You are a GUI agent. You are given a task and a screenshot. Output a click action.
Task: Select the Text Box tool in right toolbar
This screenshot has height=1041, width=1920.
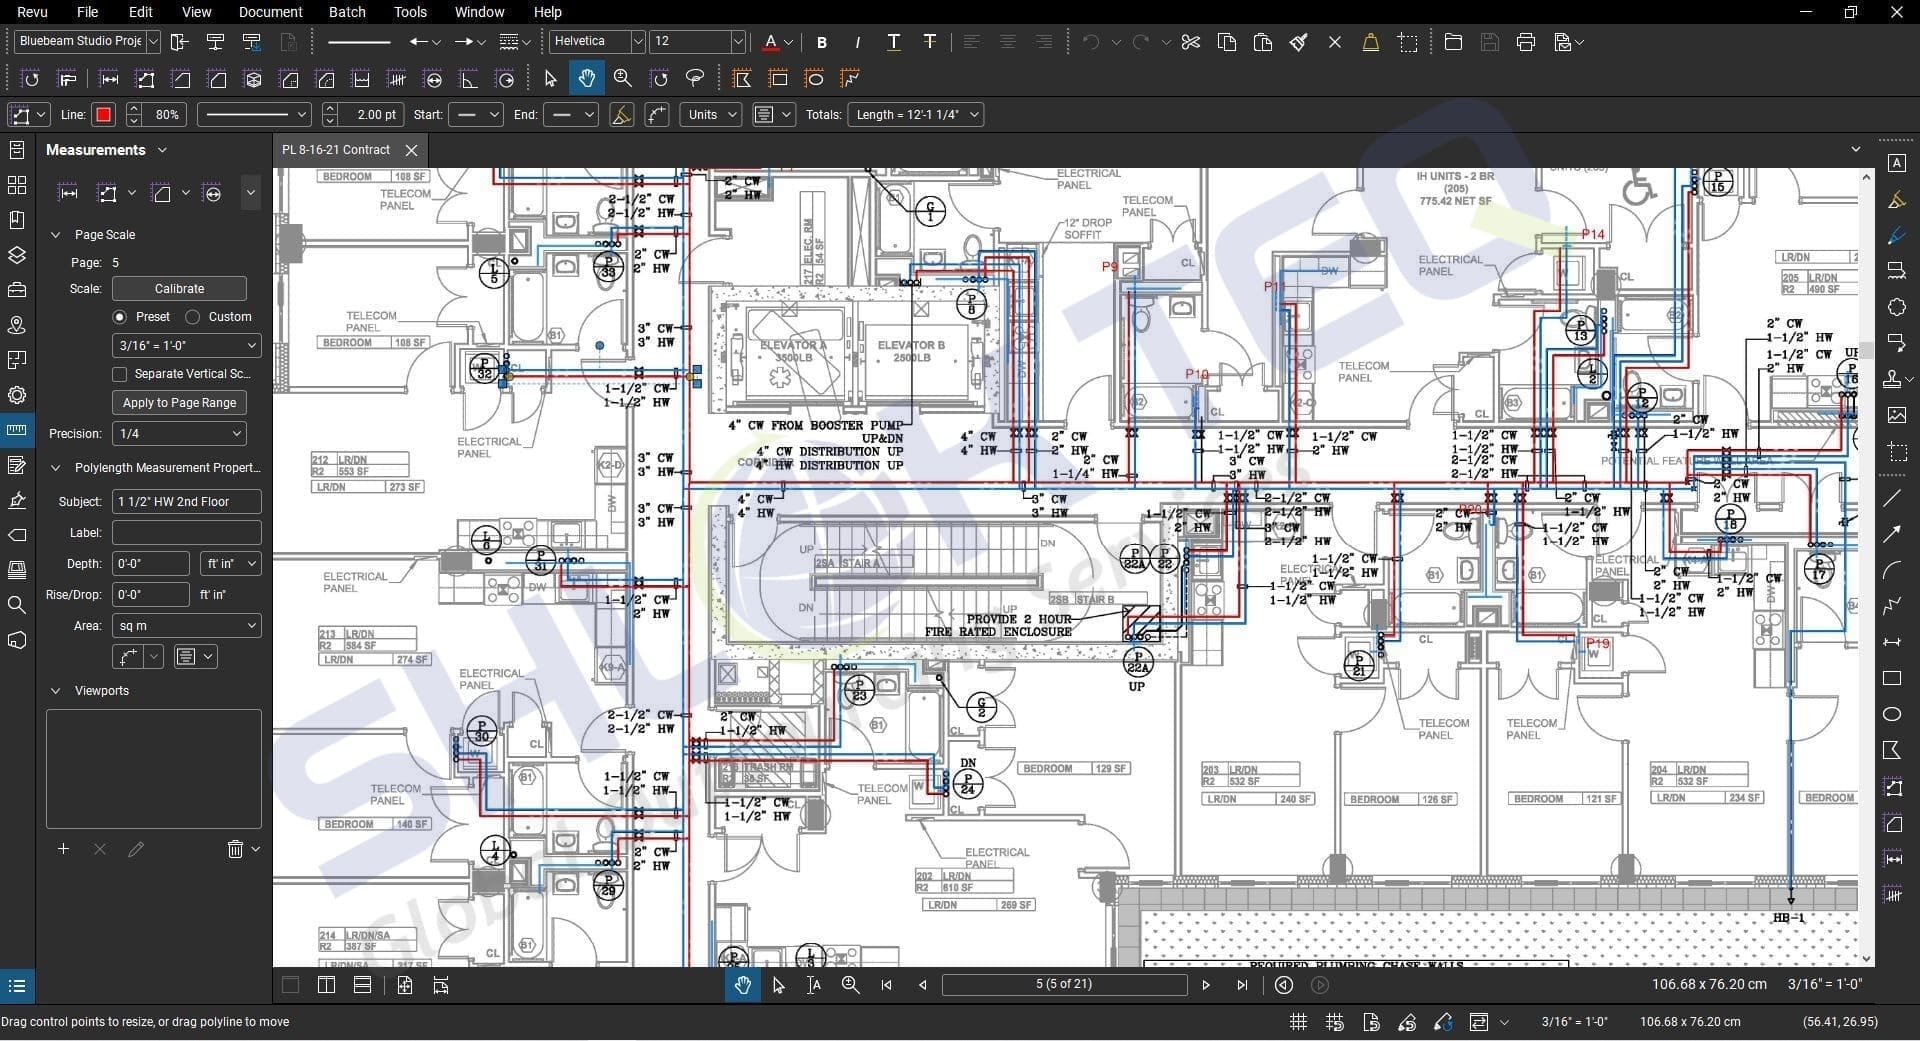coord(1896,163)
